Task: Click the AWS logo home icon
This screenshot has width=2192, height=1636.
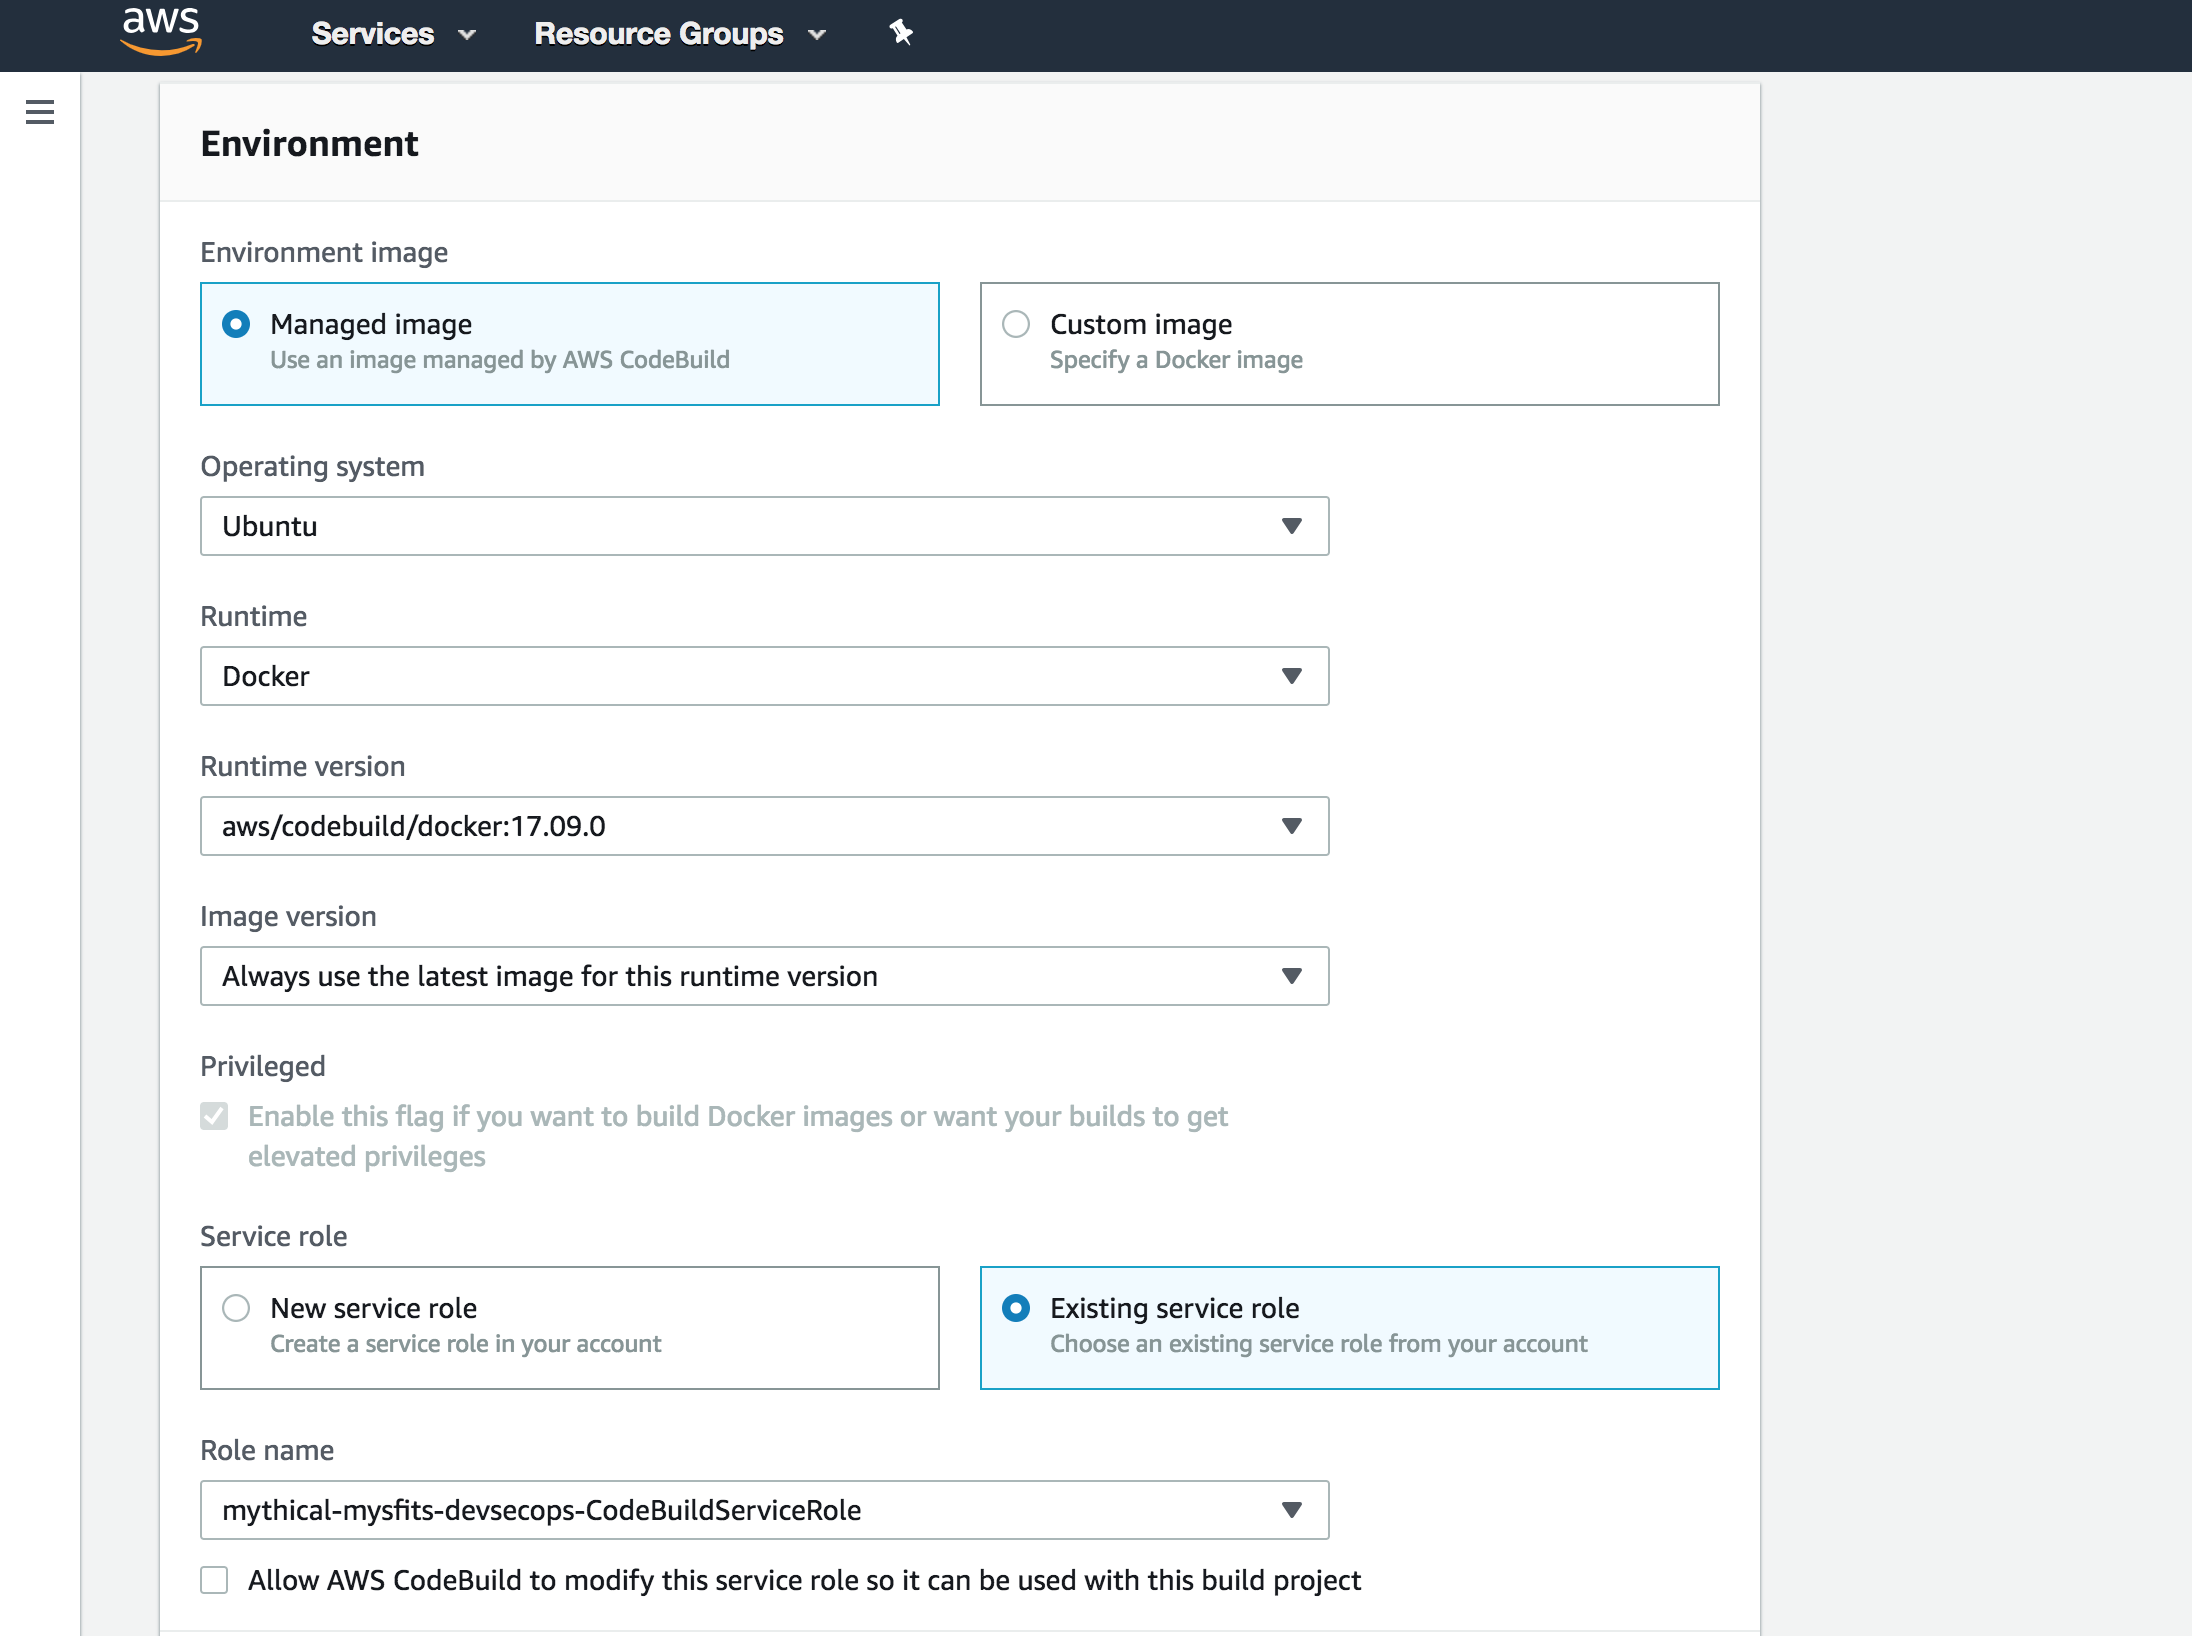Action: (x=161, y=31)
